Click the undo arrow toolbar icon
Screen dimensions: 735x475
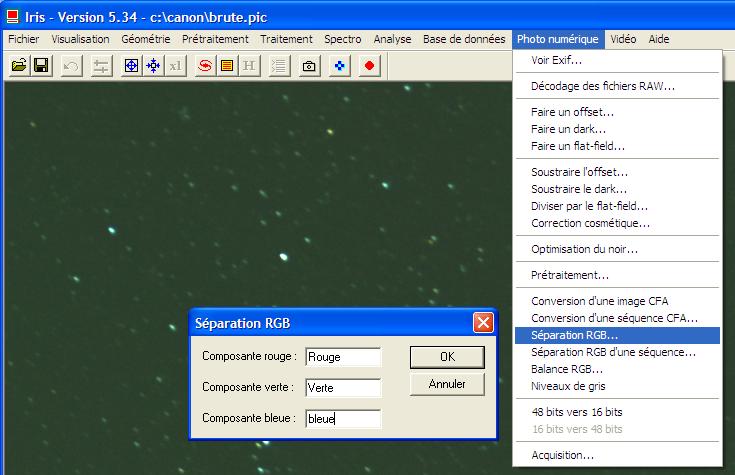(x=71, y=66)
